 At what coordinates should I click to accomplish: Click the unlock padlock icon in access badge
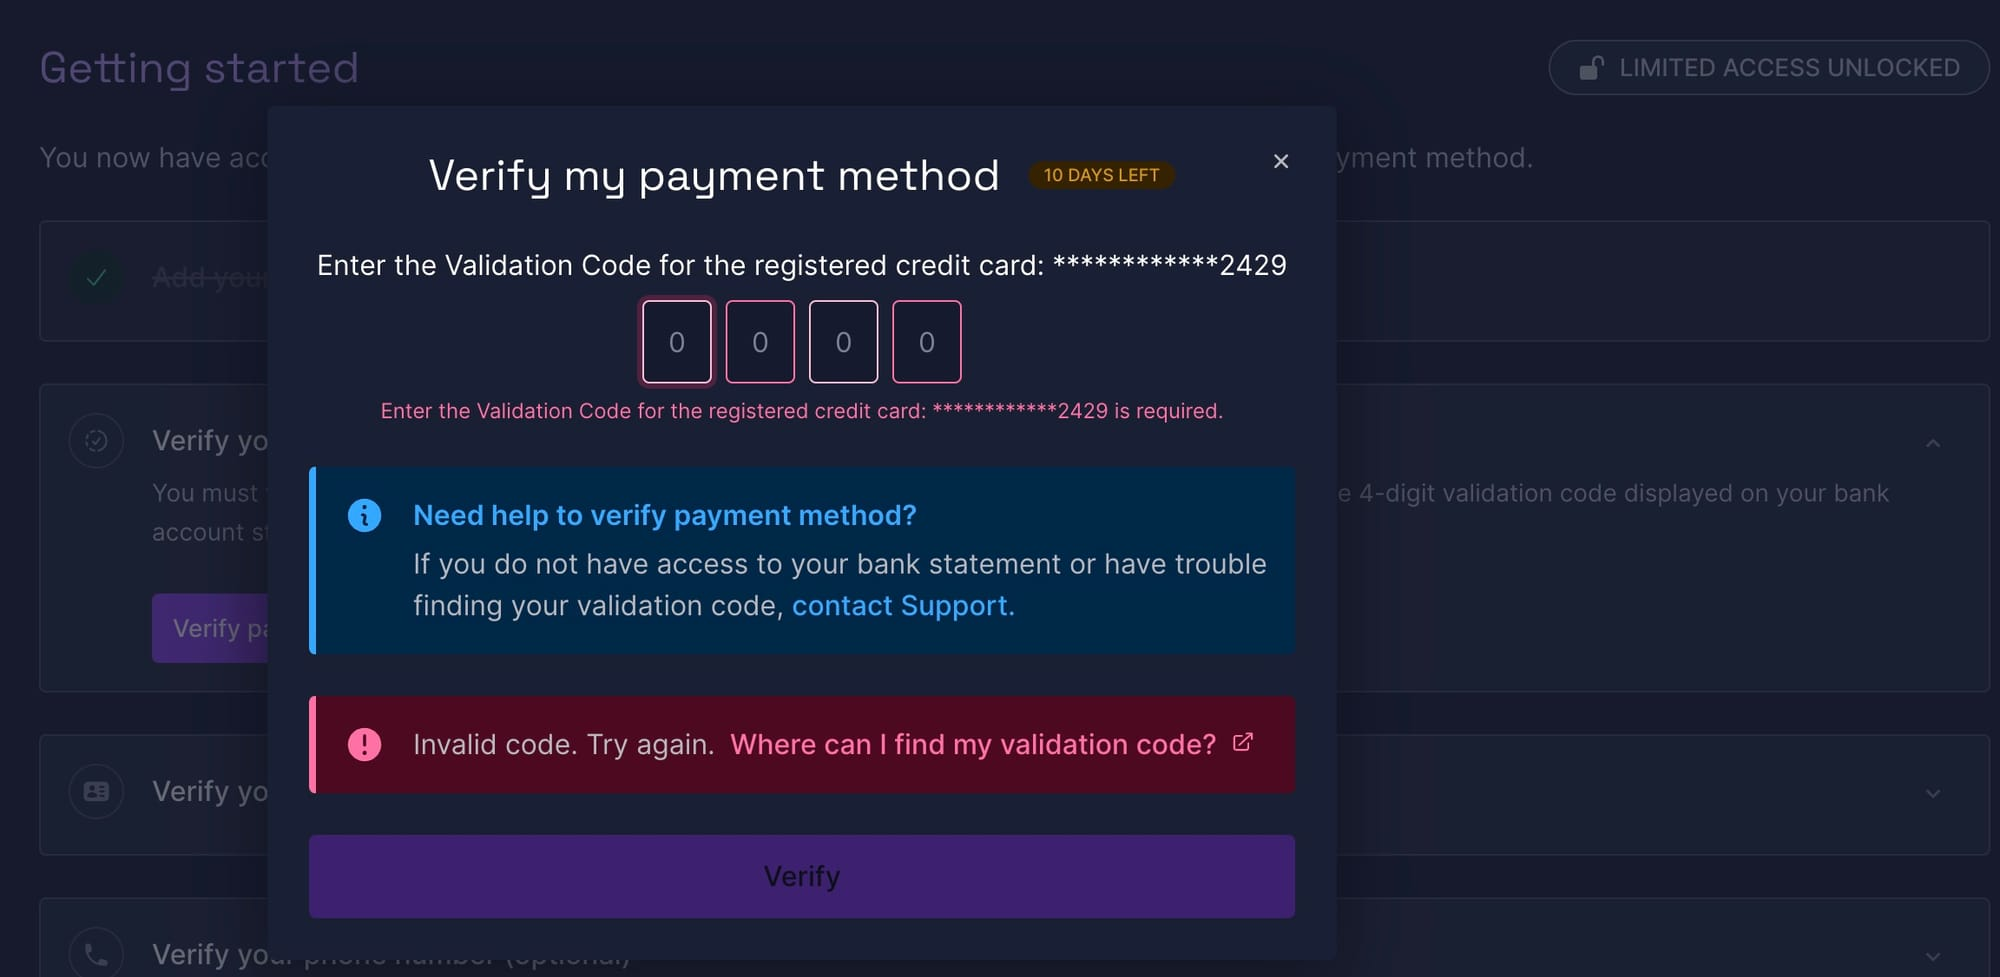tap(1590, 68)
